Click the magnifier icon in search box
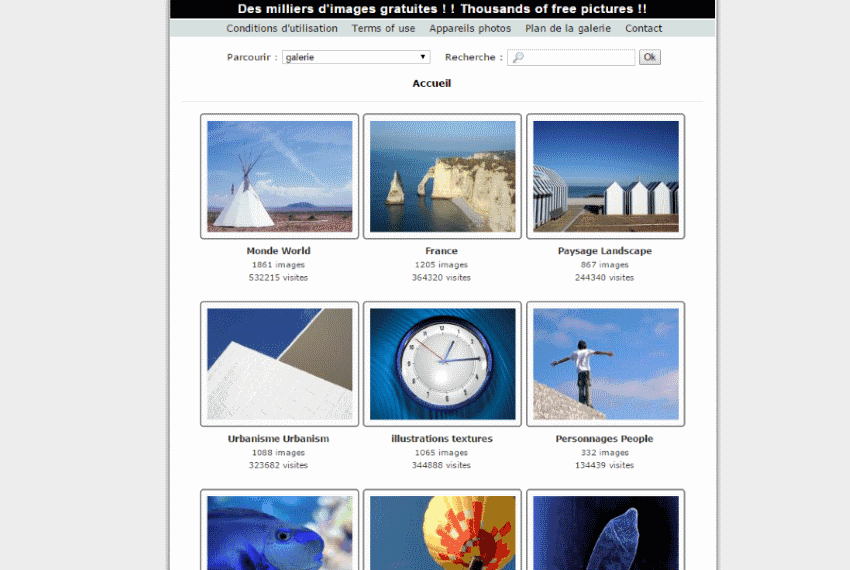 [518, 57]
